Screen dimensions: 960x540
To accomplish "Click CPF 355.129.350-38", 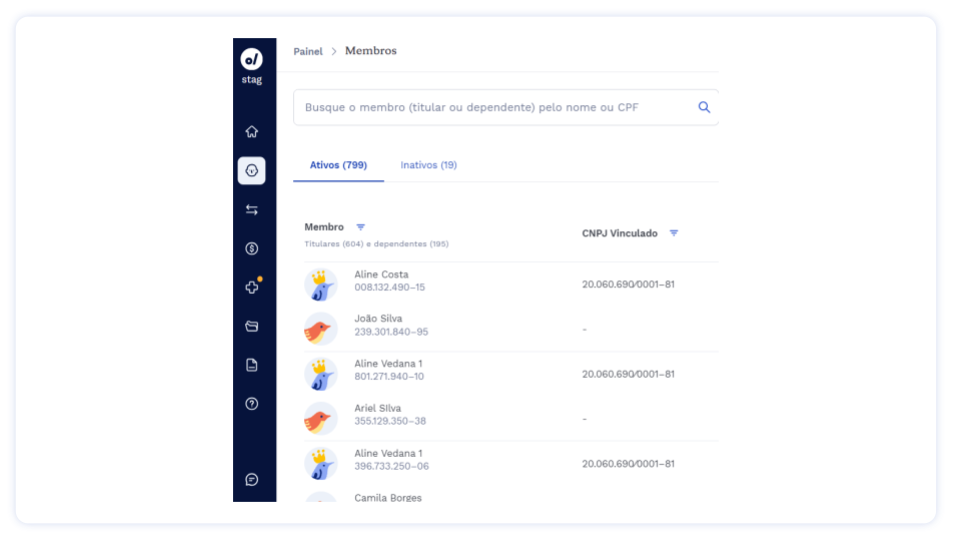I will (390, 422).
